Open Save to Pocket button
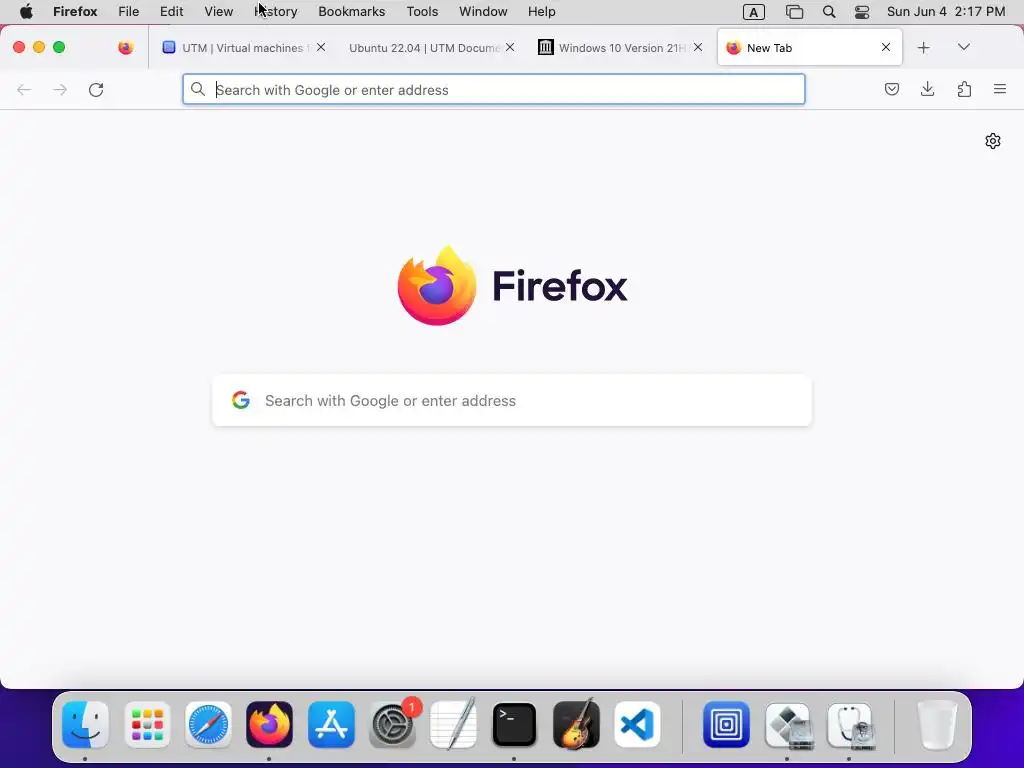 (x=891, y=89)
